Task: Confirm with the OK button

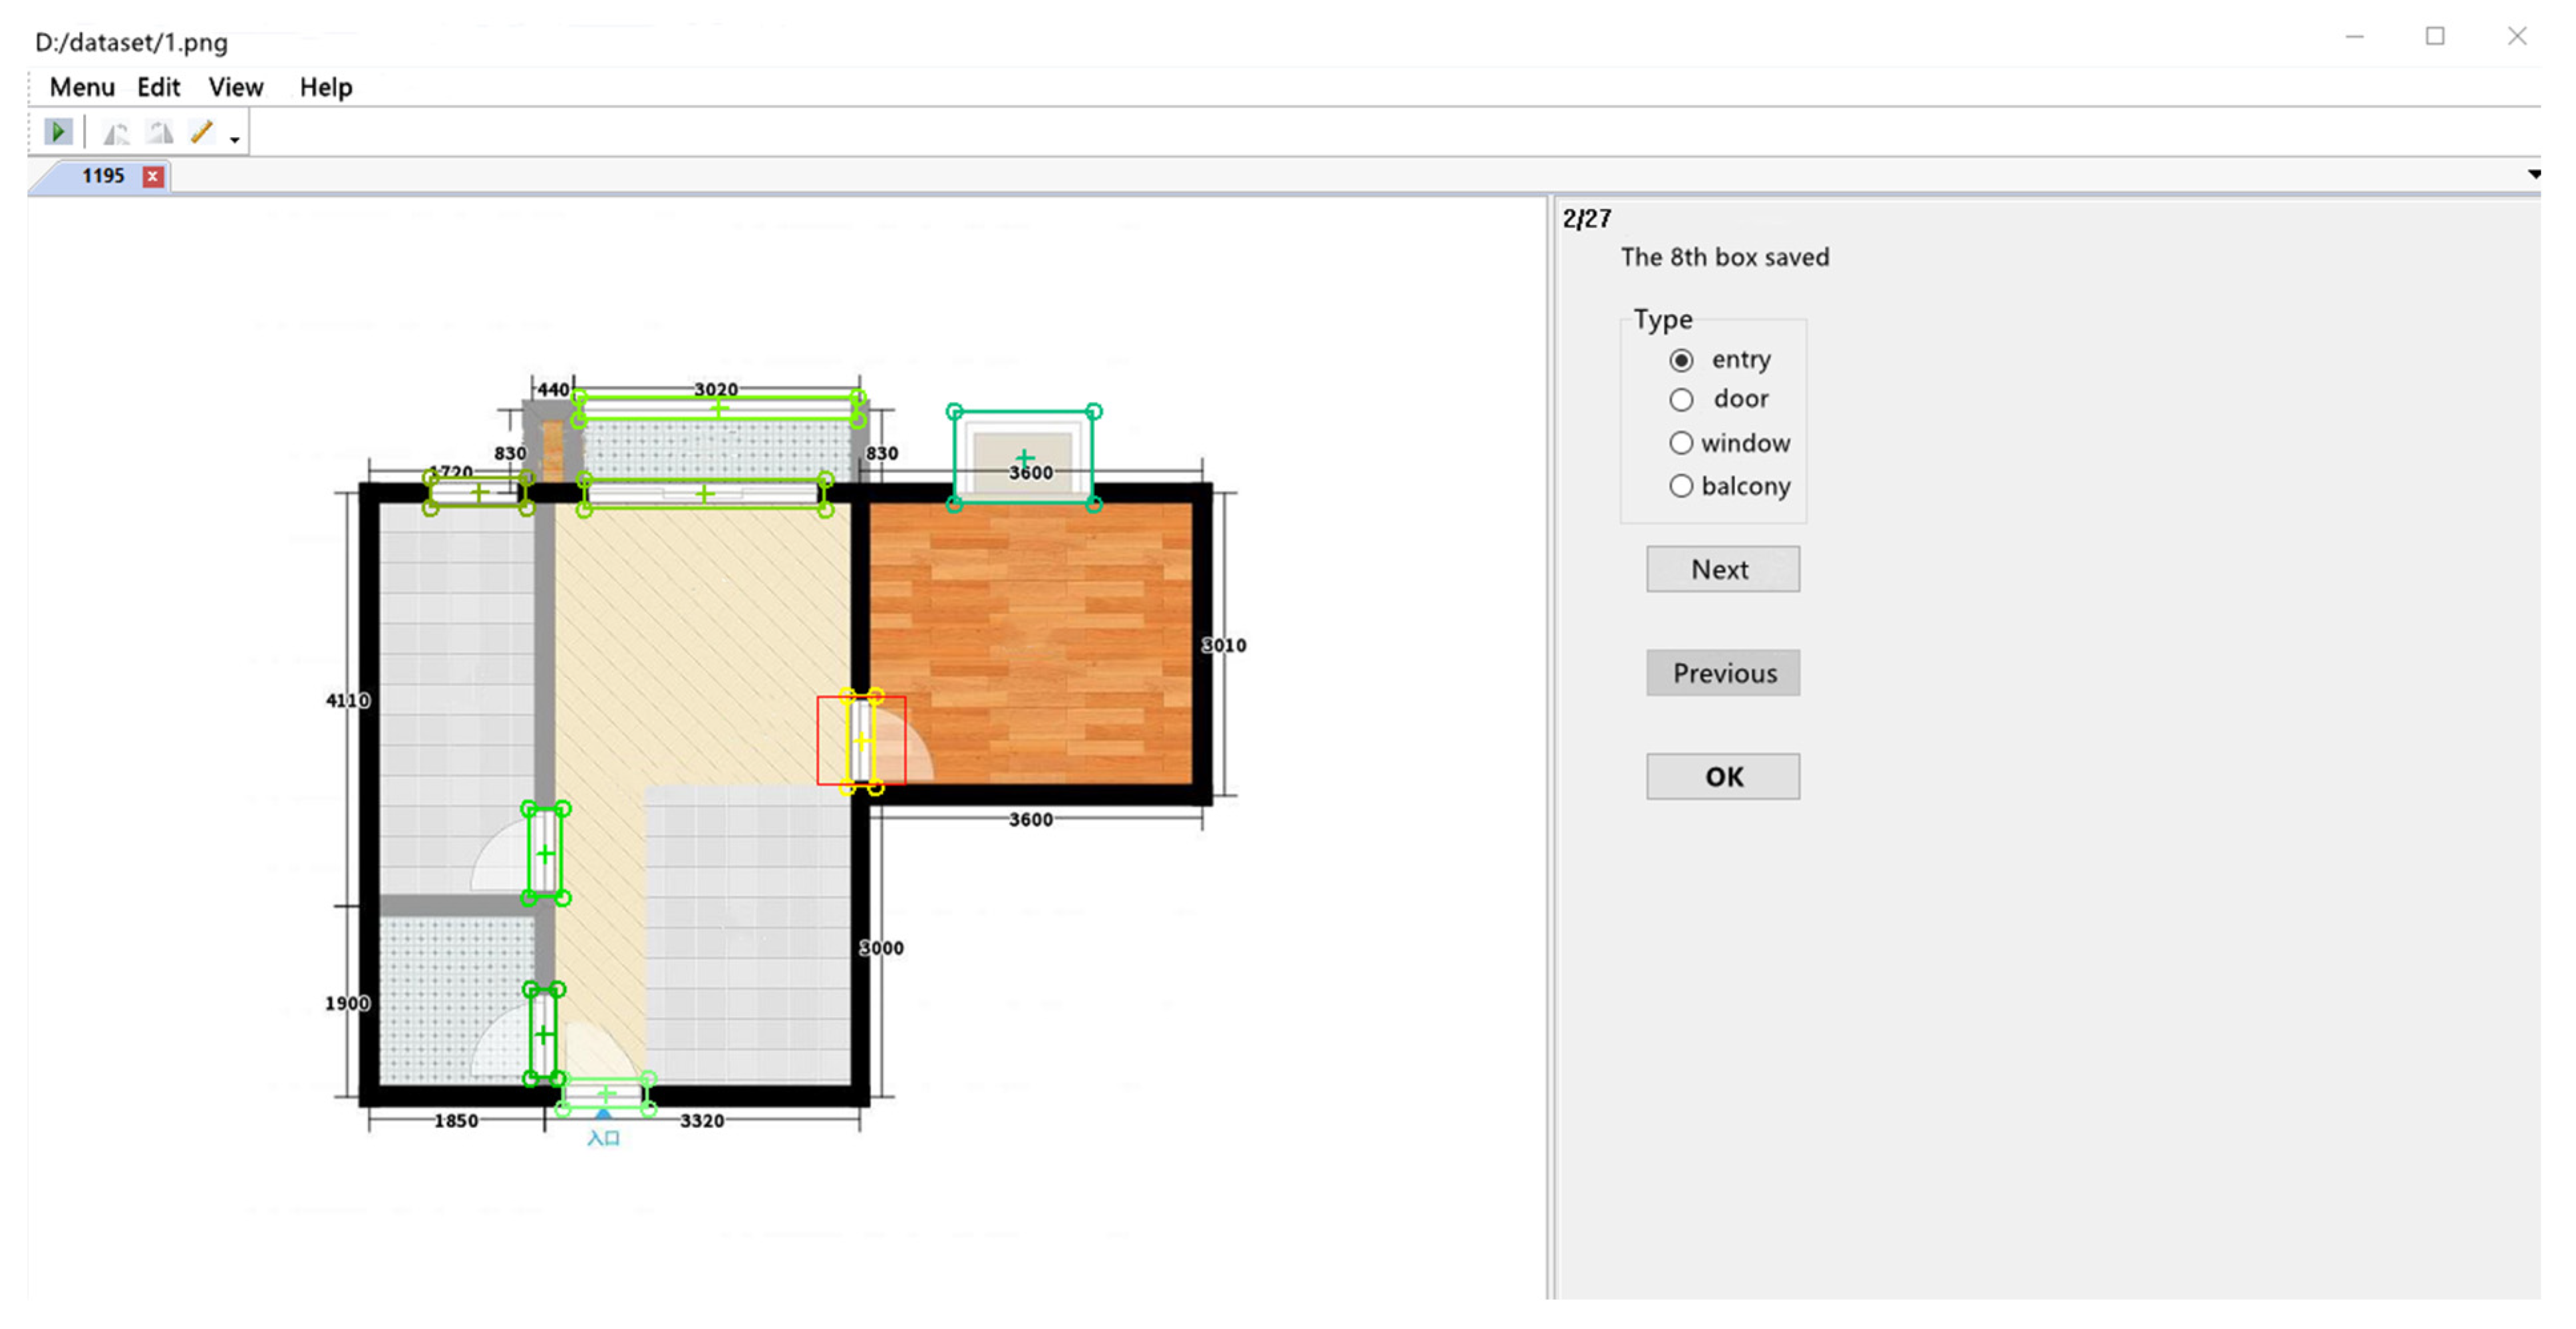Action: pyautogui.click(x=1723, y=777)
